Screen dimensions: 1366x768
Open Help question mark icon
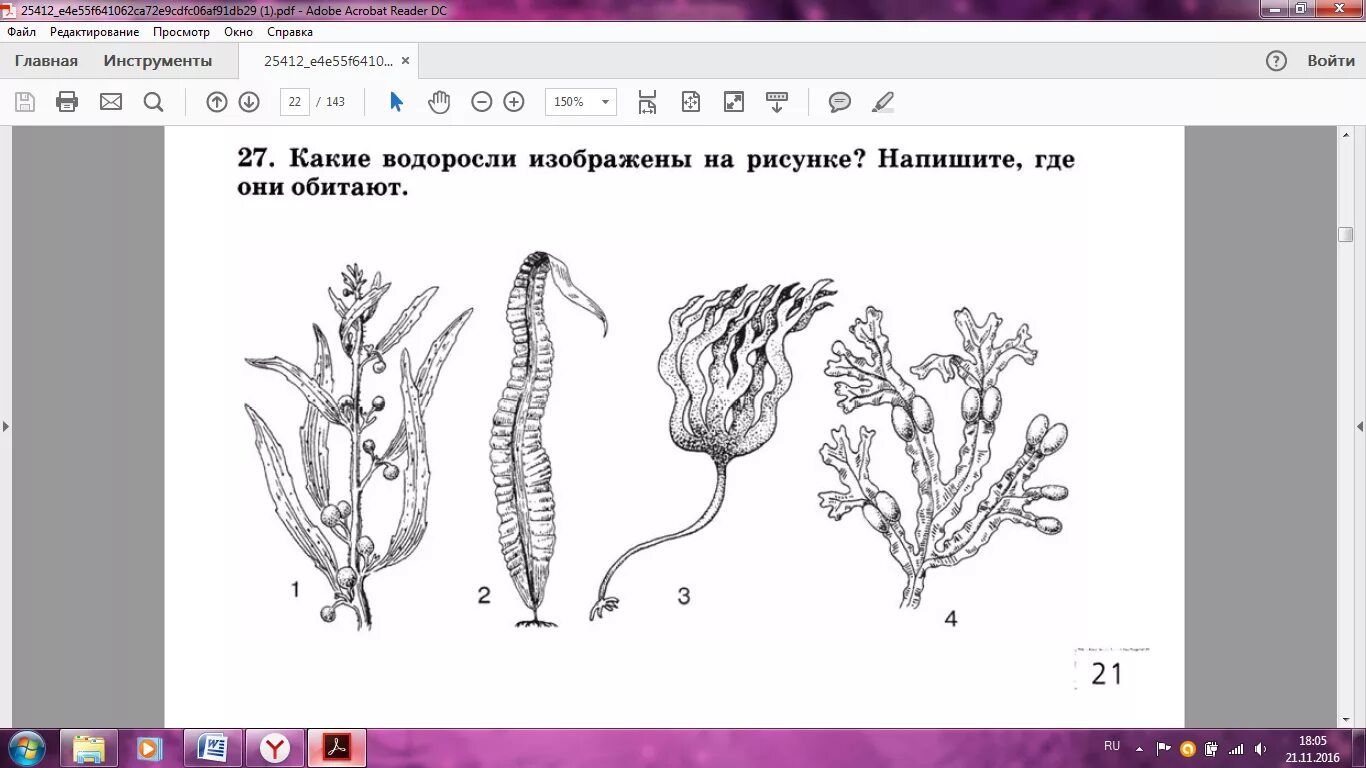coord(1276,61)
